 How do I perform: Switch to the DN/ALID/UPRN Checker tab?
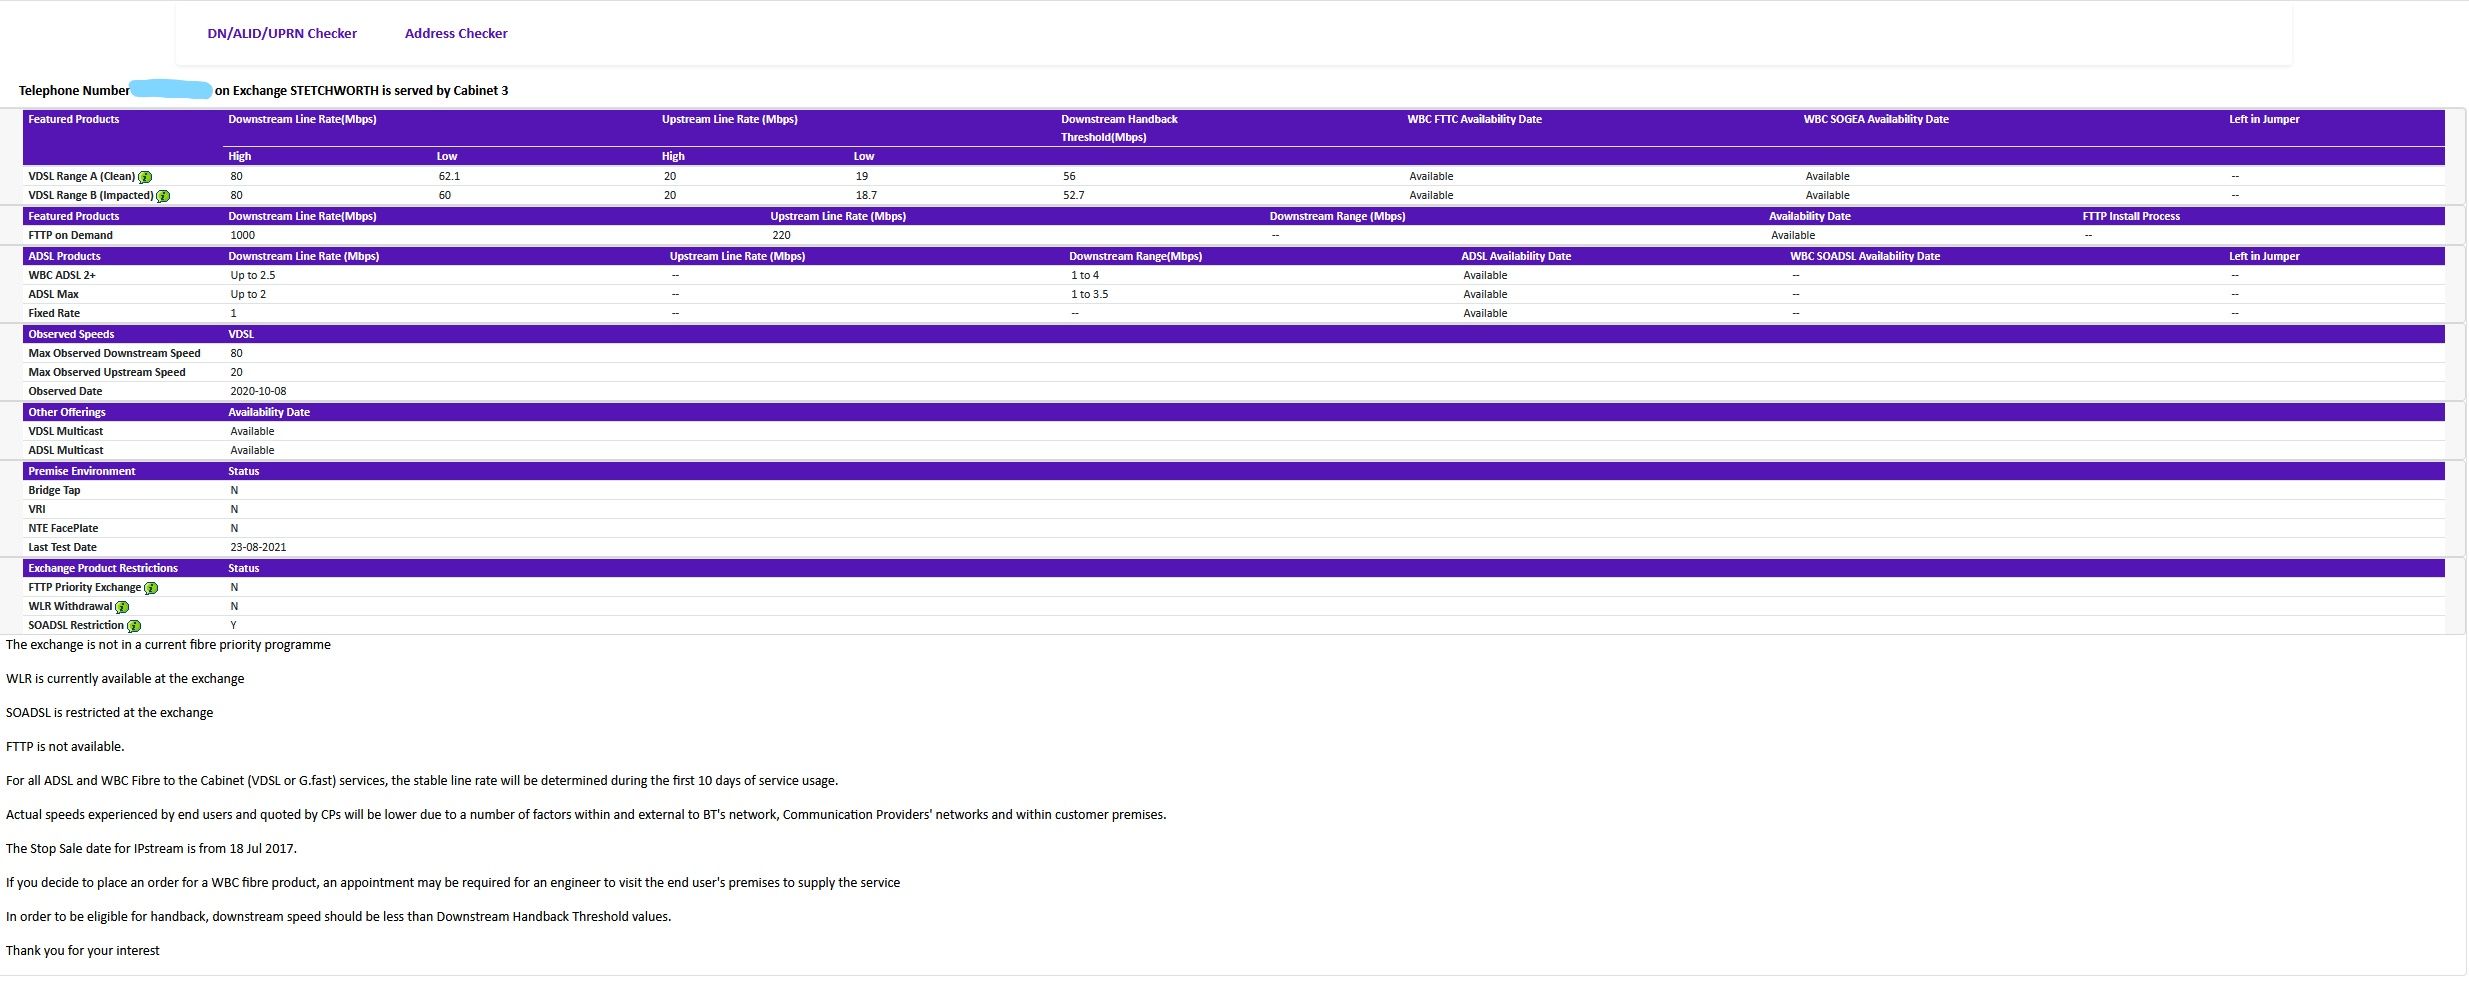282,33
